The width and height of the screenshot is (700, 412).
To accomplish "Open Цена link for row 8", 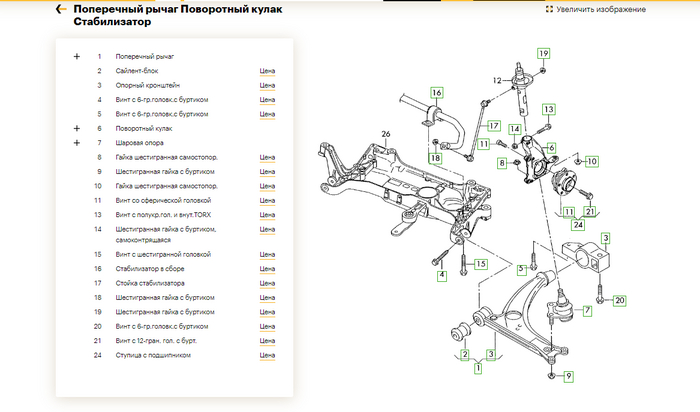I will pyautogui.click(x=267, y=157).
